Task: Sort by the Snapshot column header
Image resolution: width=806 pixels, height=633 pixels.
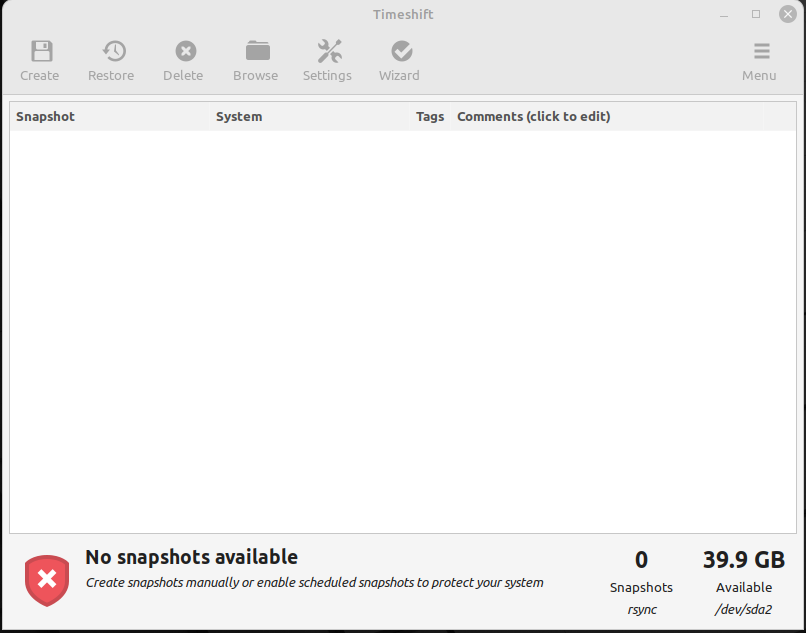Action: (46, 117)
